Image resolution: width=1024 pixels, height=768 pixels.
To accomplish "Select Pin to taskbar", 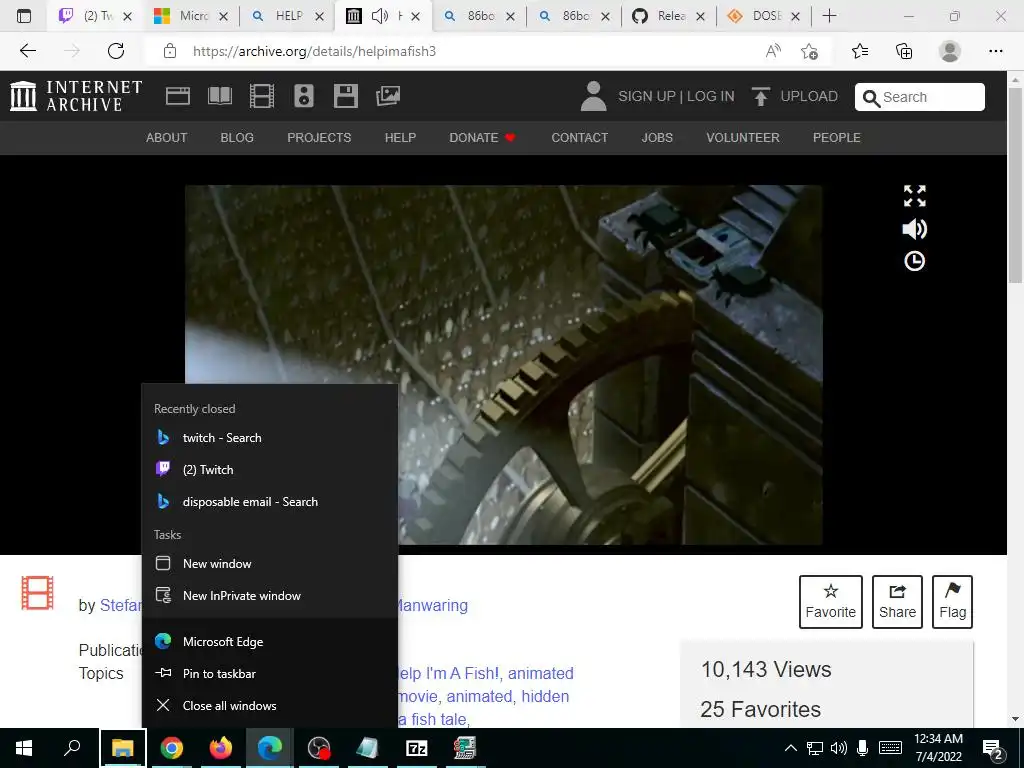I will coord(270,673).
